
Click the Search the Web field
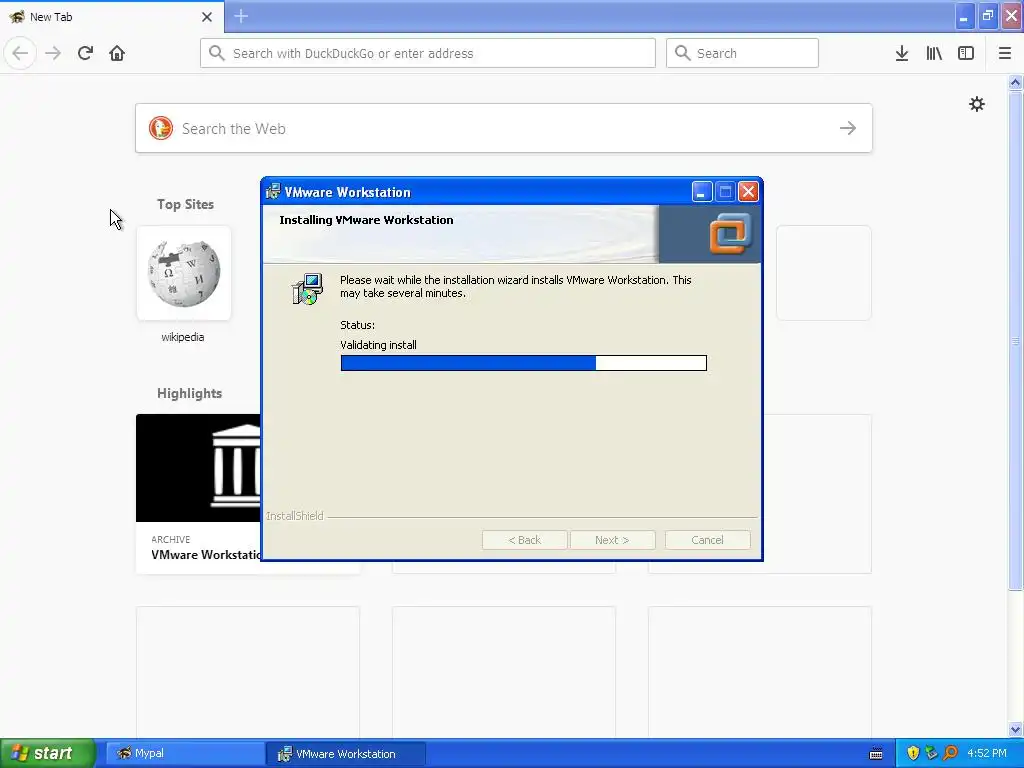(x=504, y=128)
